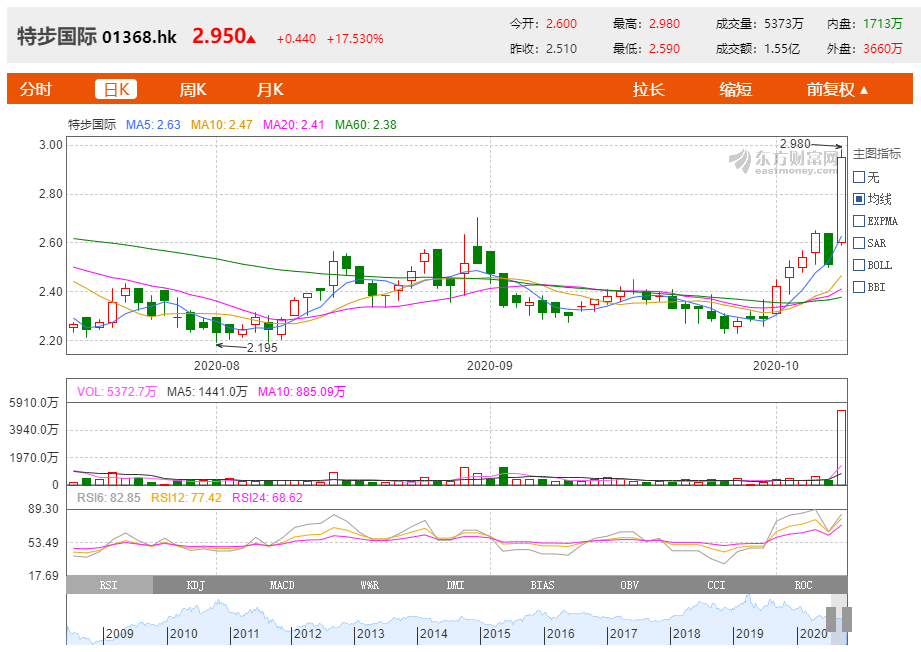Switch to the ROC indicator tab

tap(803, 585)
